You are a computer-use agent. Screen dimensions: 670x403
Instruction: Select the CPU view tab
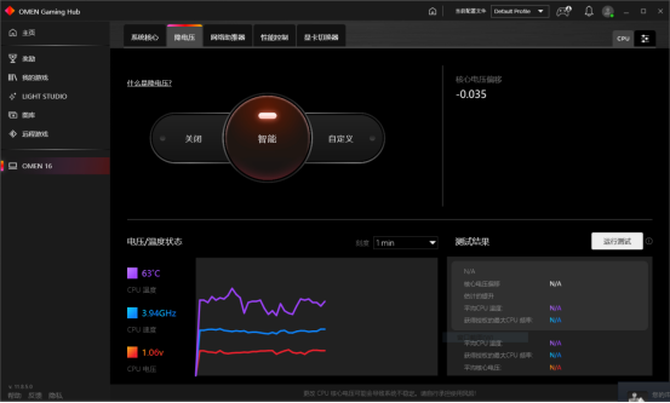click(x=623, y=38)
